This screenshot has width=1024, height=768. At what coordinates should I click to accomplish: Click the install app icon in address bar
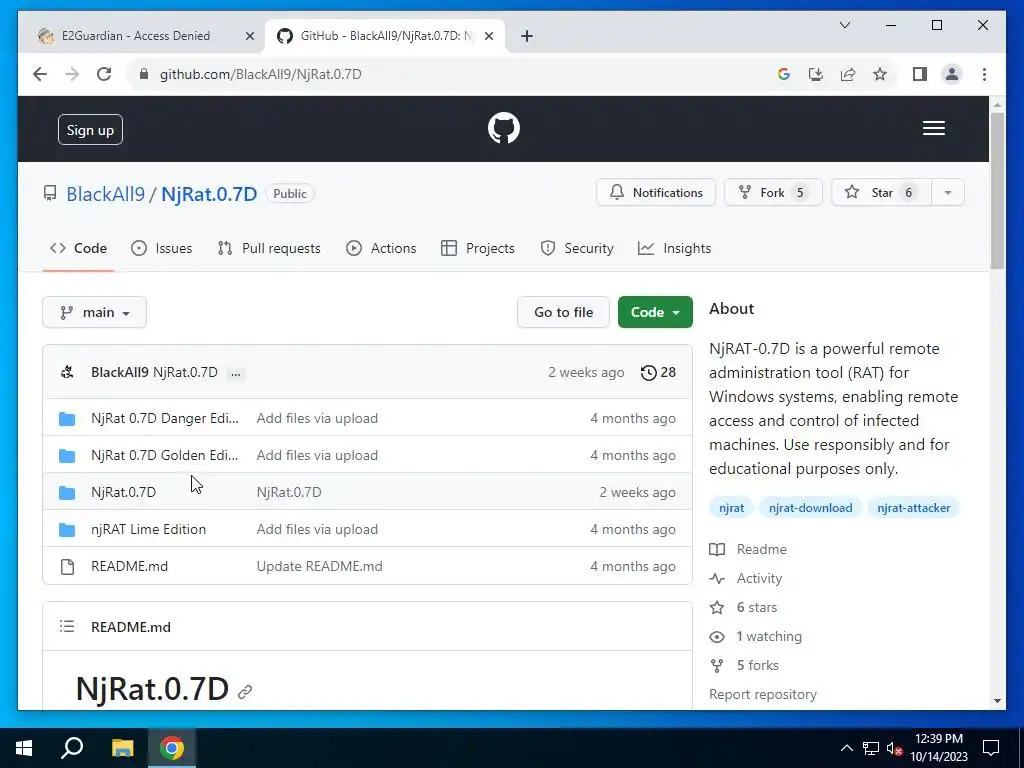[x=816, y=74]
